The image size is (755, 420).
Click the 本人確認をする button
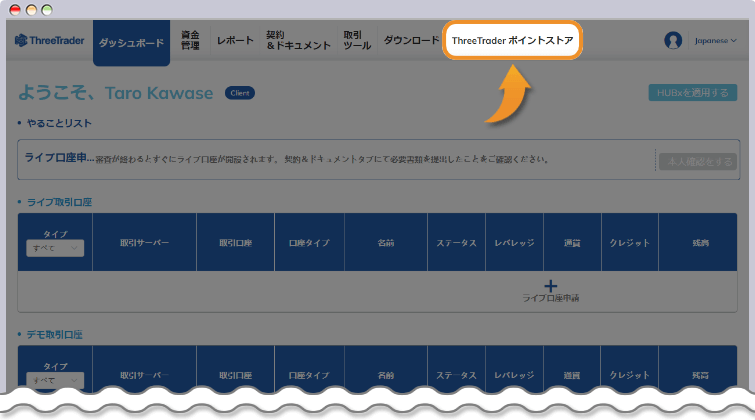point(699,162)
